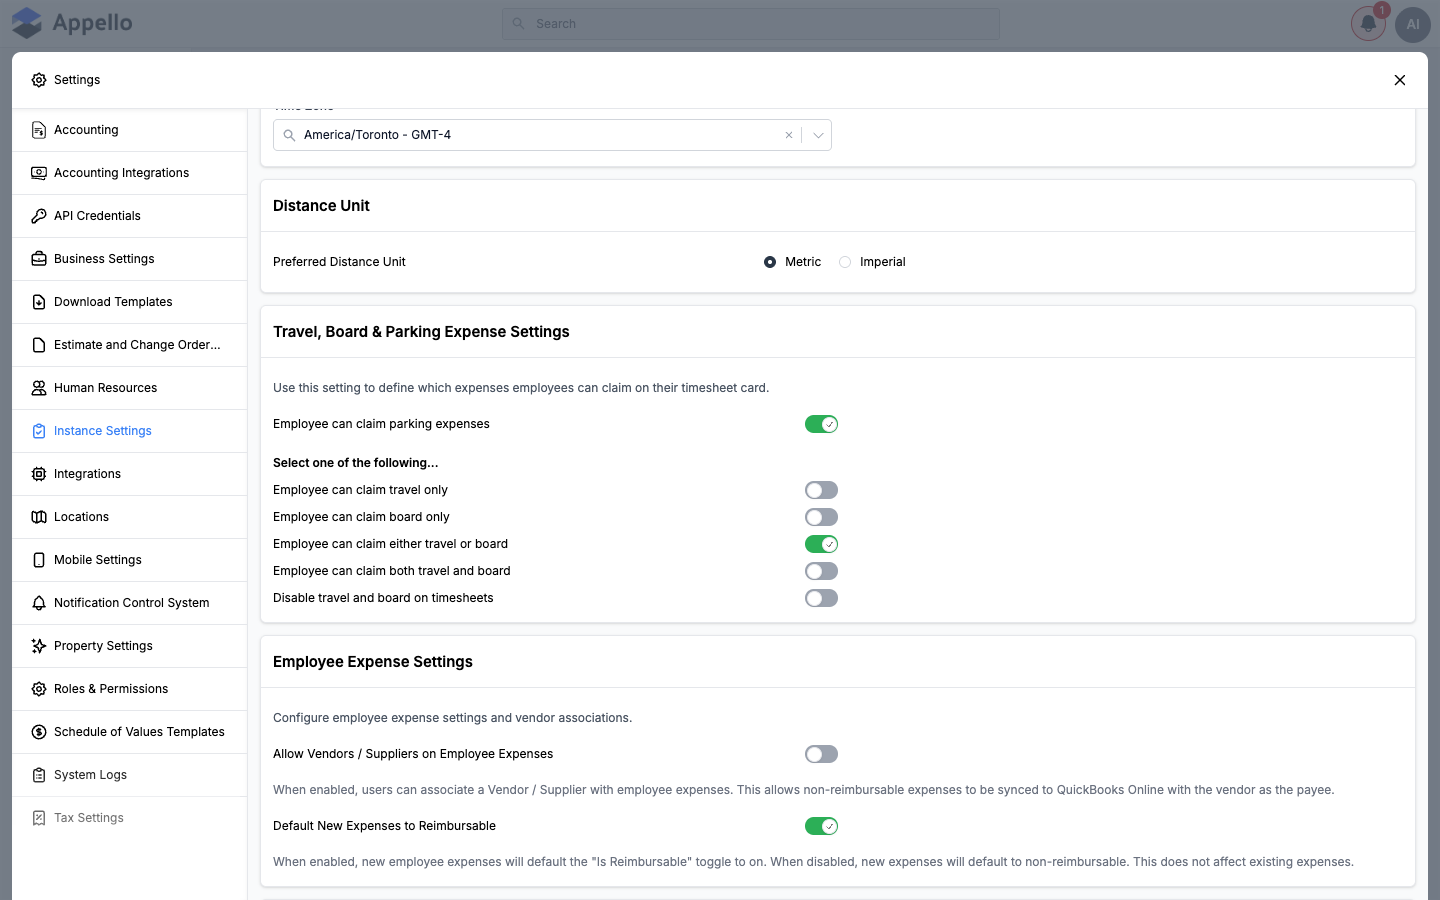Click the Property Settings sparkle icon

(39, 646)
